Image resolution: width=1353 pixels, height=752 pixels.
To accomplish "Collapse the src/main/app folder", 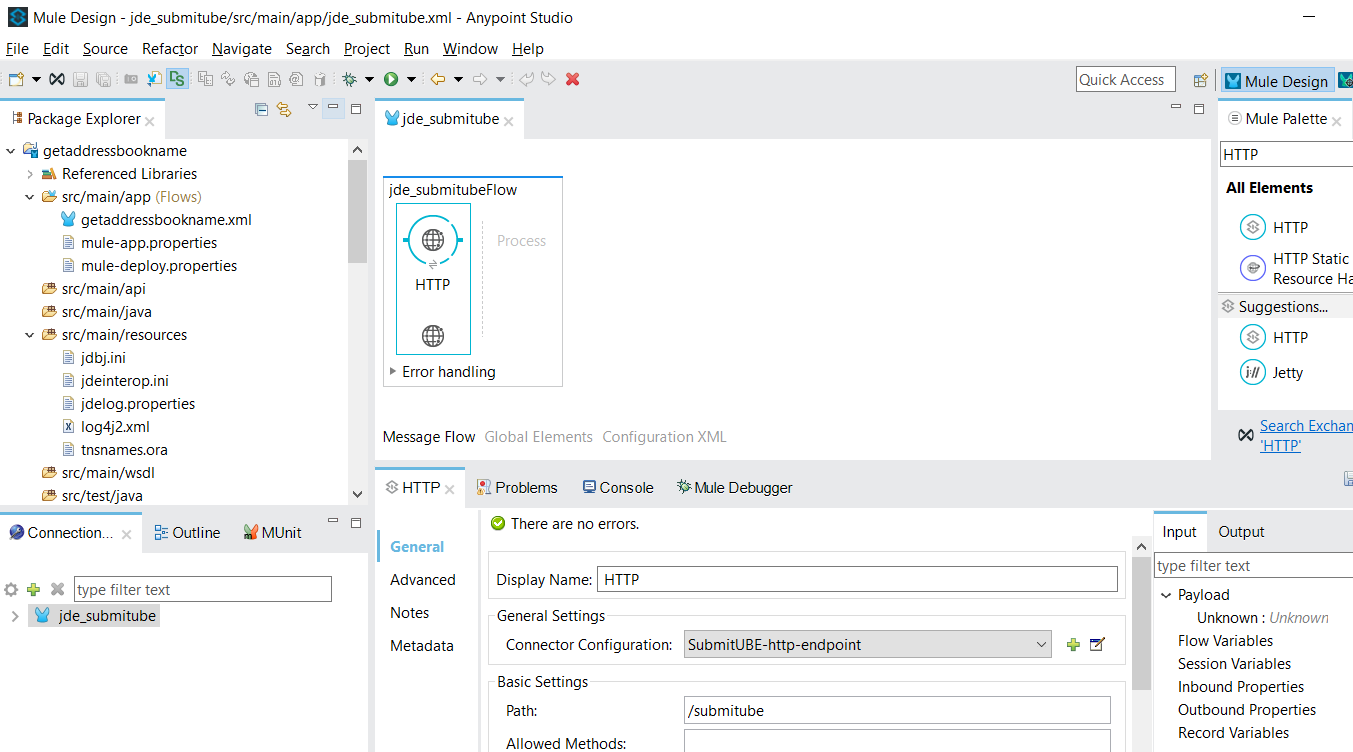I will [x=30, y=197].
